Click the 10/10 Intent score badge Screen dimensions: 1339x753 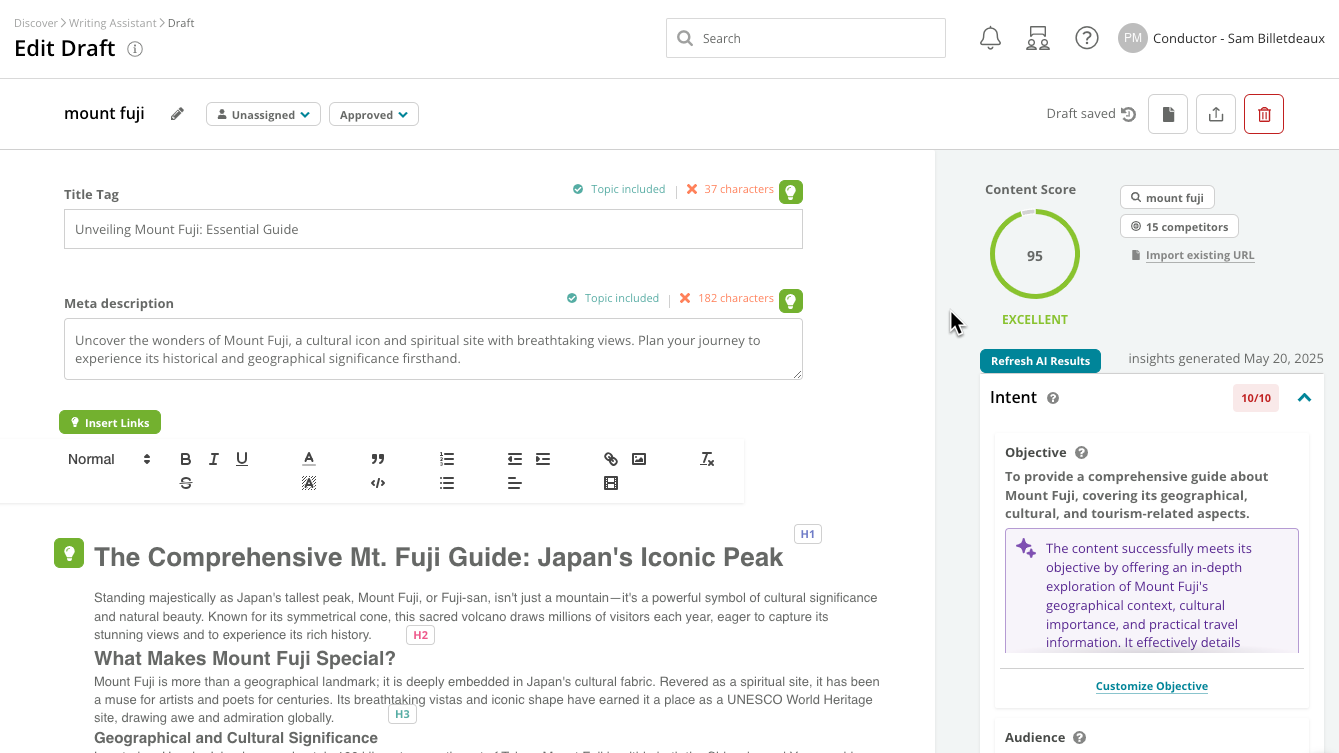point(1256,398)
